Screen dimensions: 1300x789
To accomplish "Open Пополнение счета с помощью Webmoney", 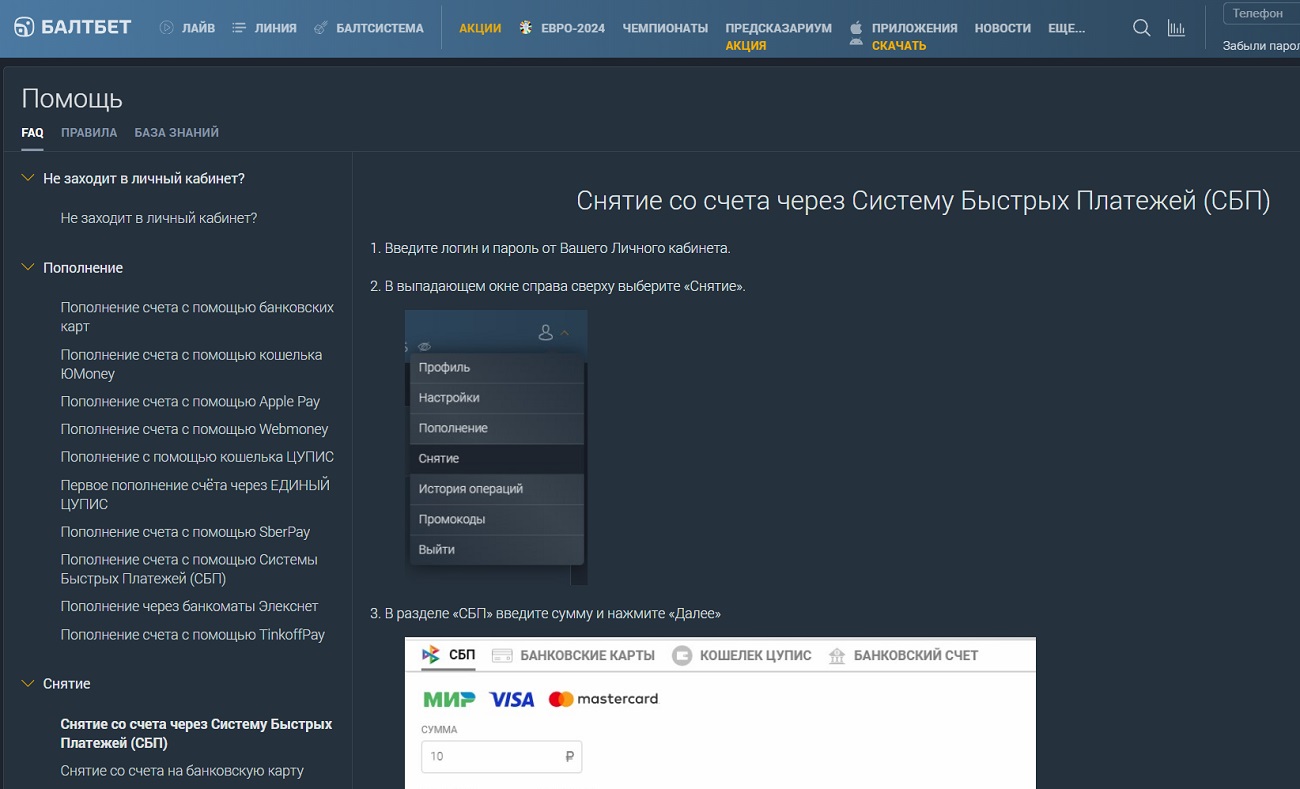I will [194, 429].
